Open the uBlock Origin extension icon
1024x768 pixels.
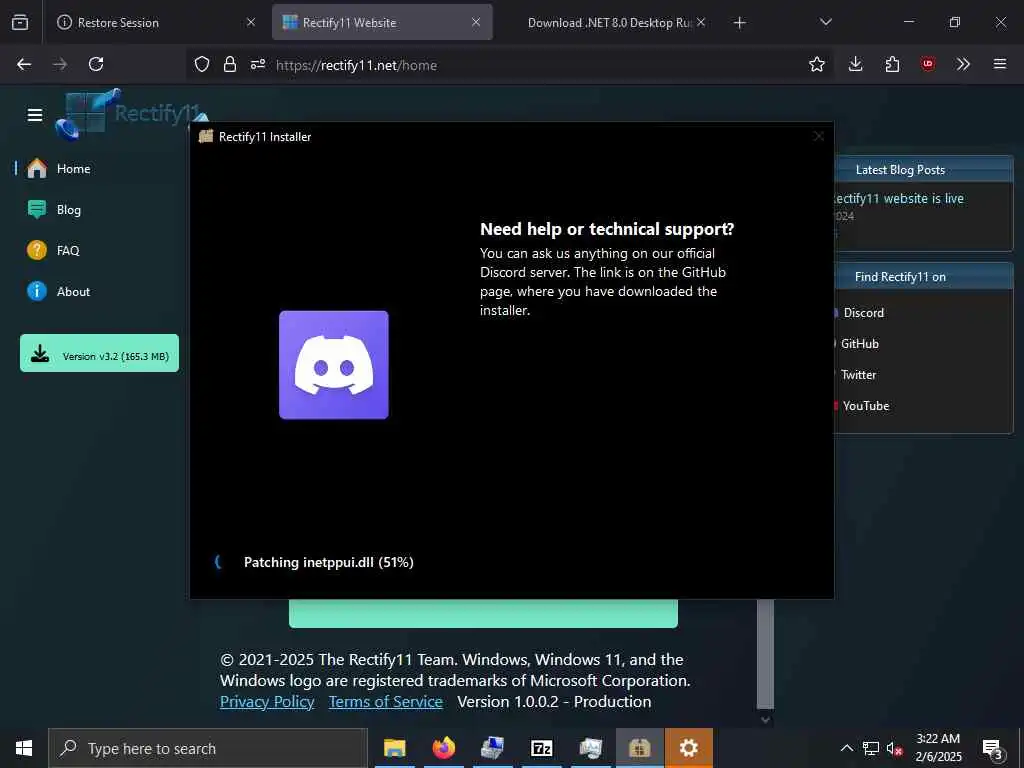point(928,64)
